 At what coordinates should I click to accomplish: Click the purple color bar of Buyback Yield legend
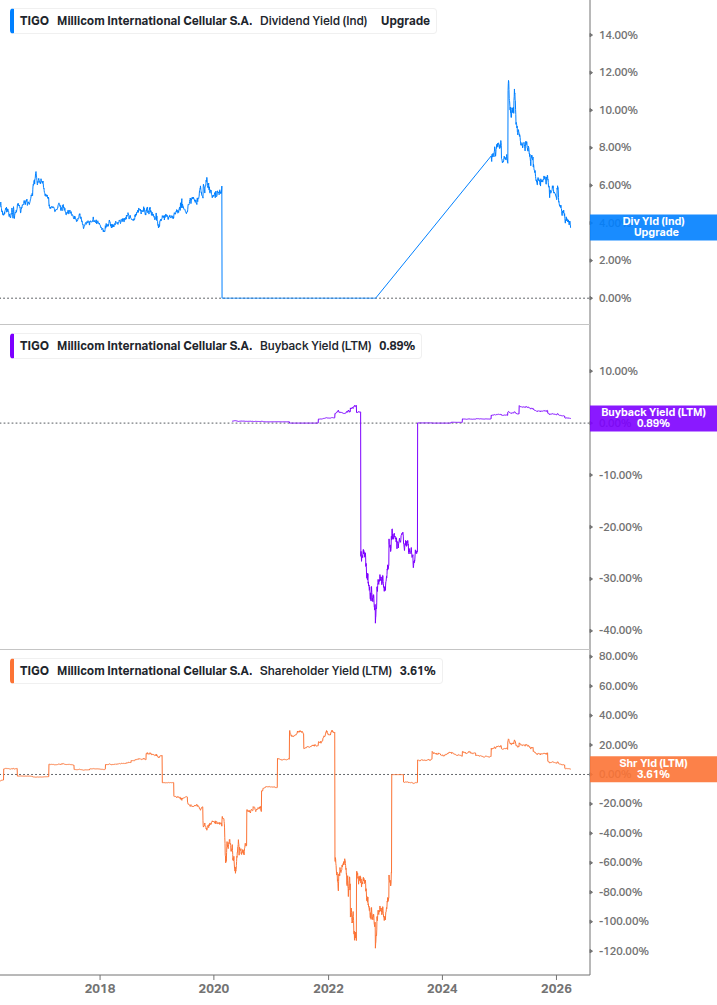pos(12,346)
